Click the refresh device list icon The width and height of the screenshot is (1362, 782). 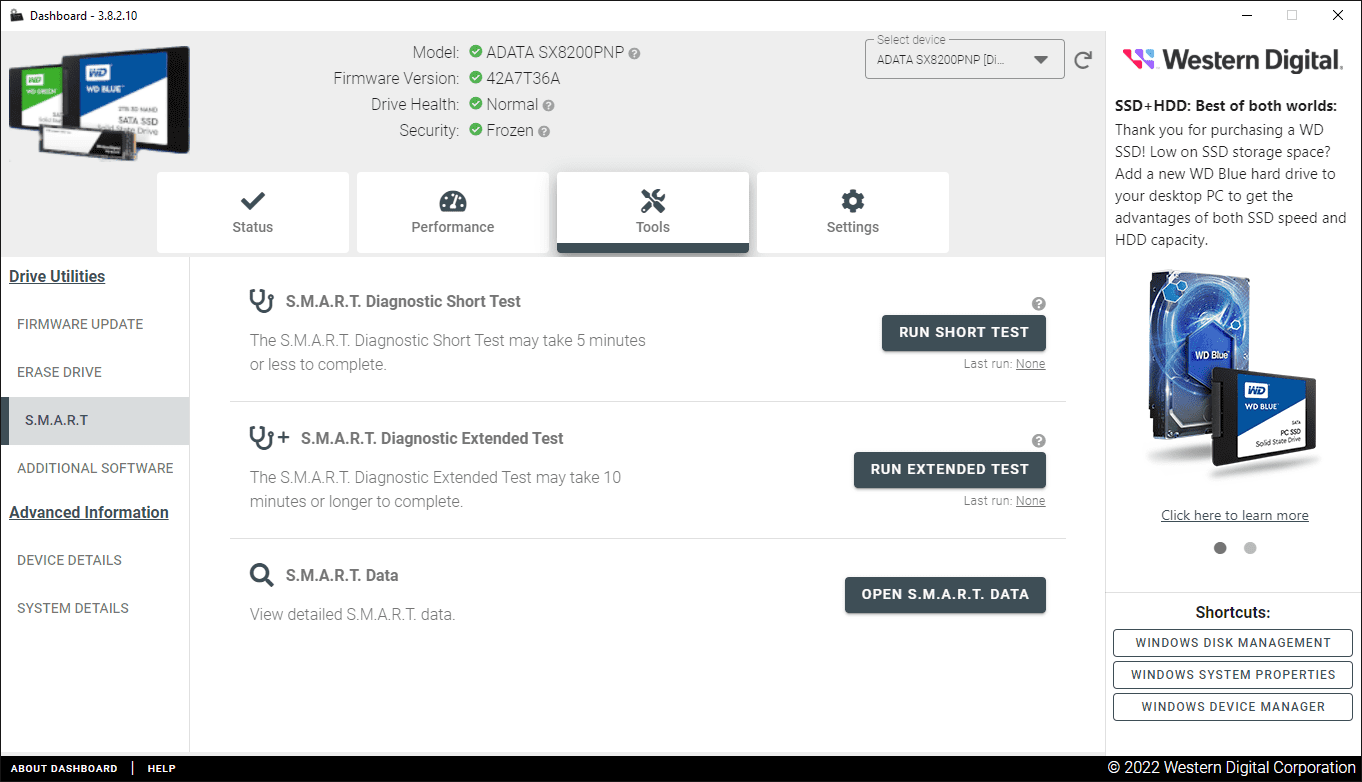click(x=1083, y=60)
